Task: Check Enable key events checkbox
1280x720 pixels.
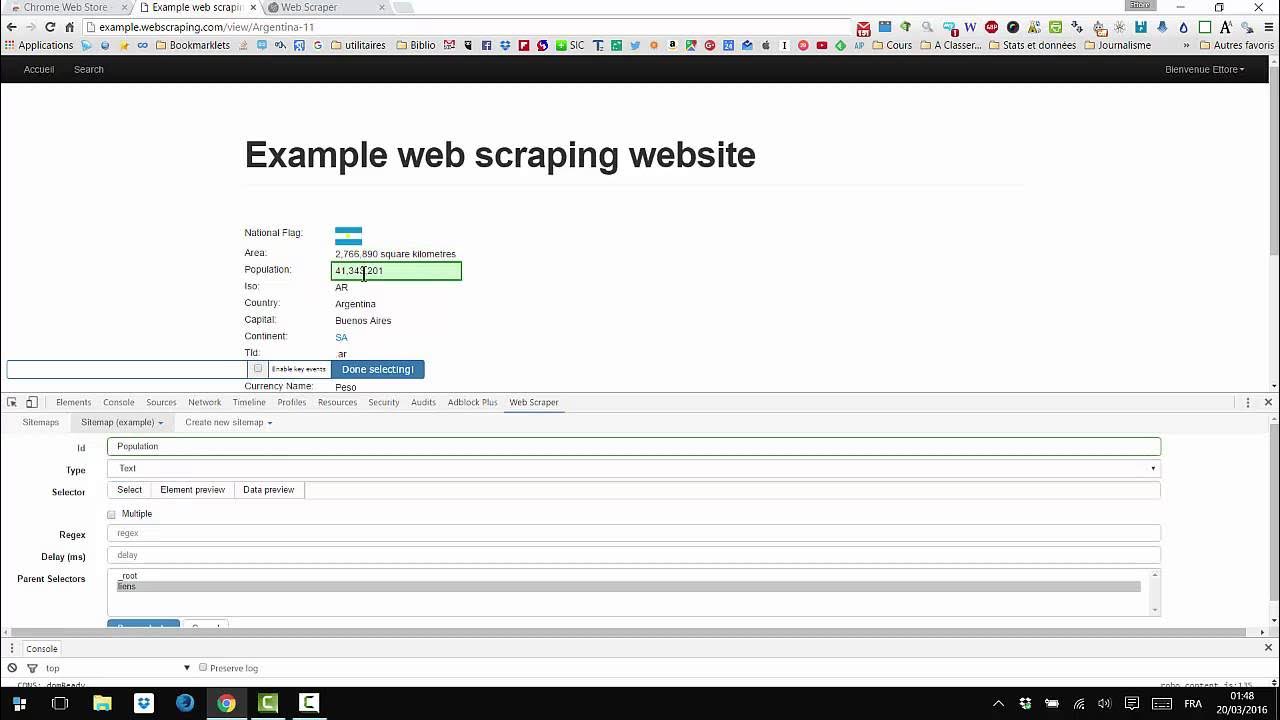Action: (258, 369)
